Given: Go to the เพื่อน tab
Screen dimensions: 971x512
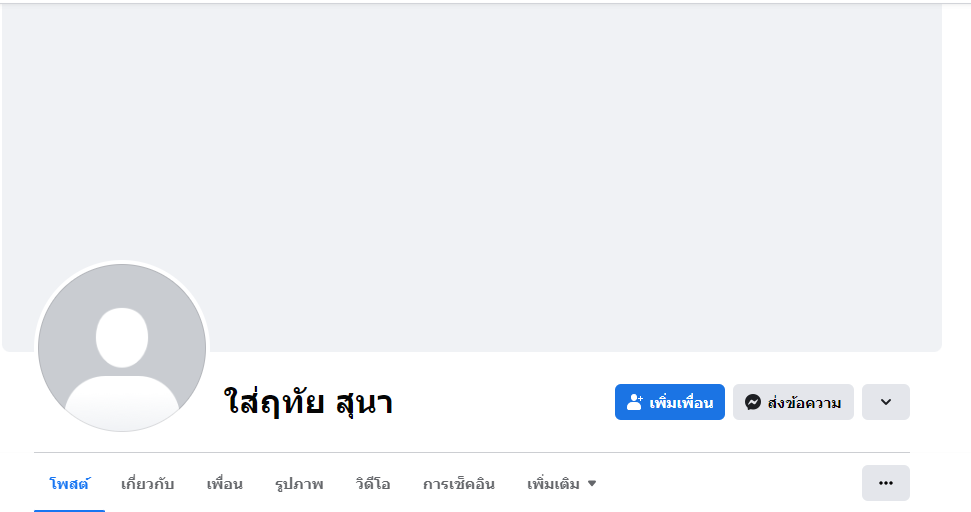Looking at the screenshot, I should [x=224, y=484].
